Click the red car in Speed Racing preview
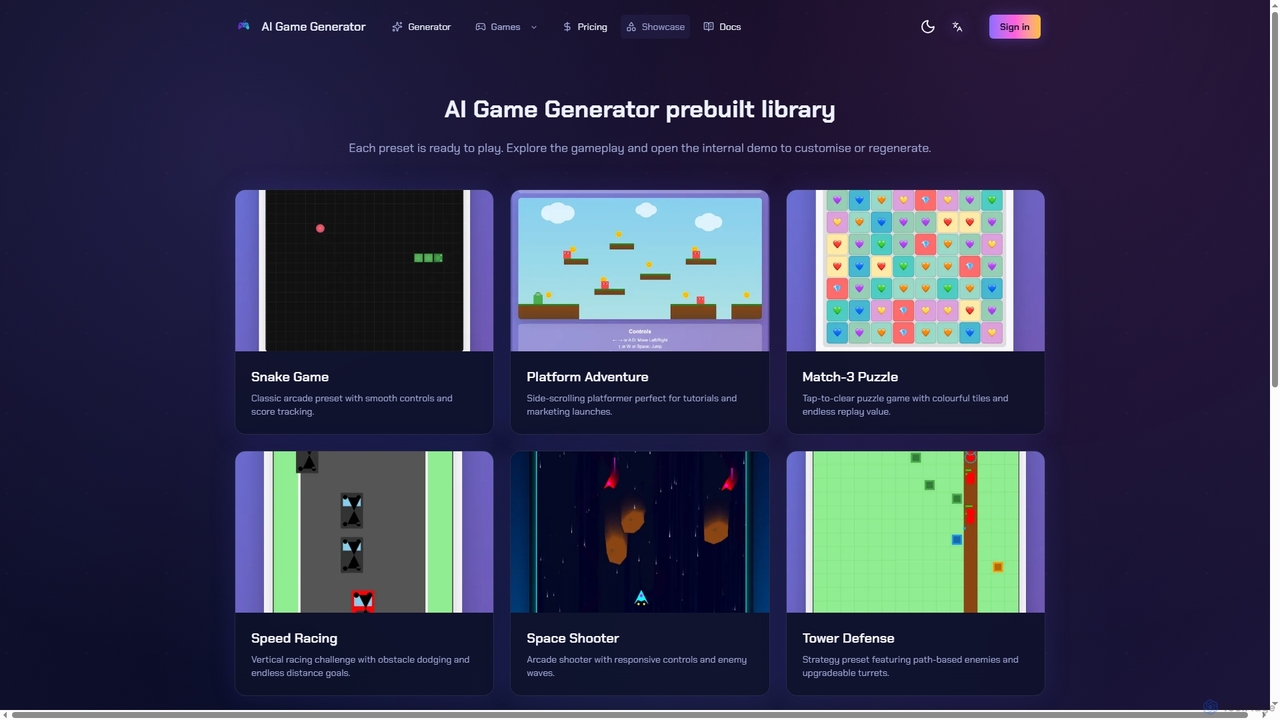Viewport: 1280px width, 720px height. click(x=363, y=600)
